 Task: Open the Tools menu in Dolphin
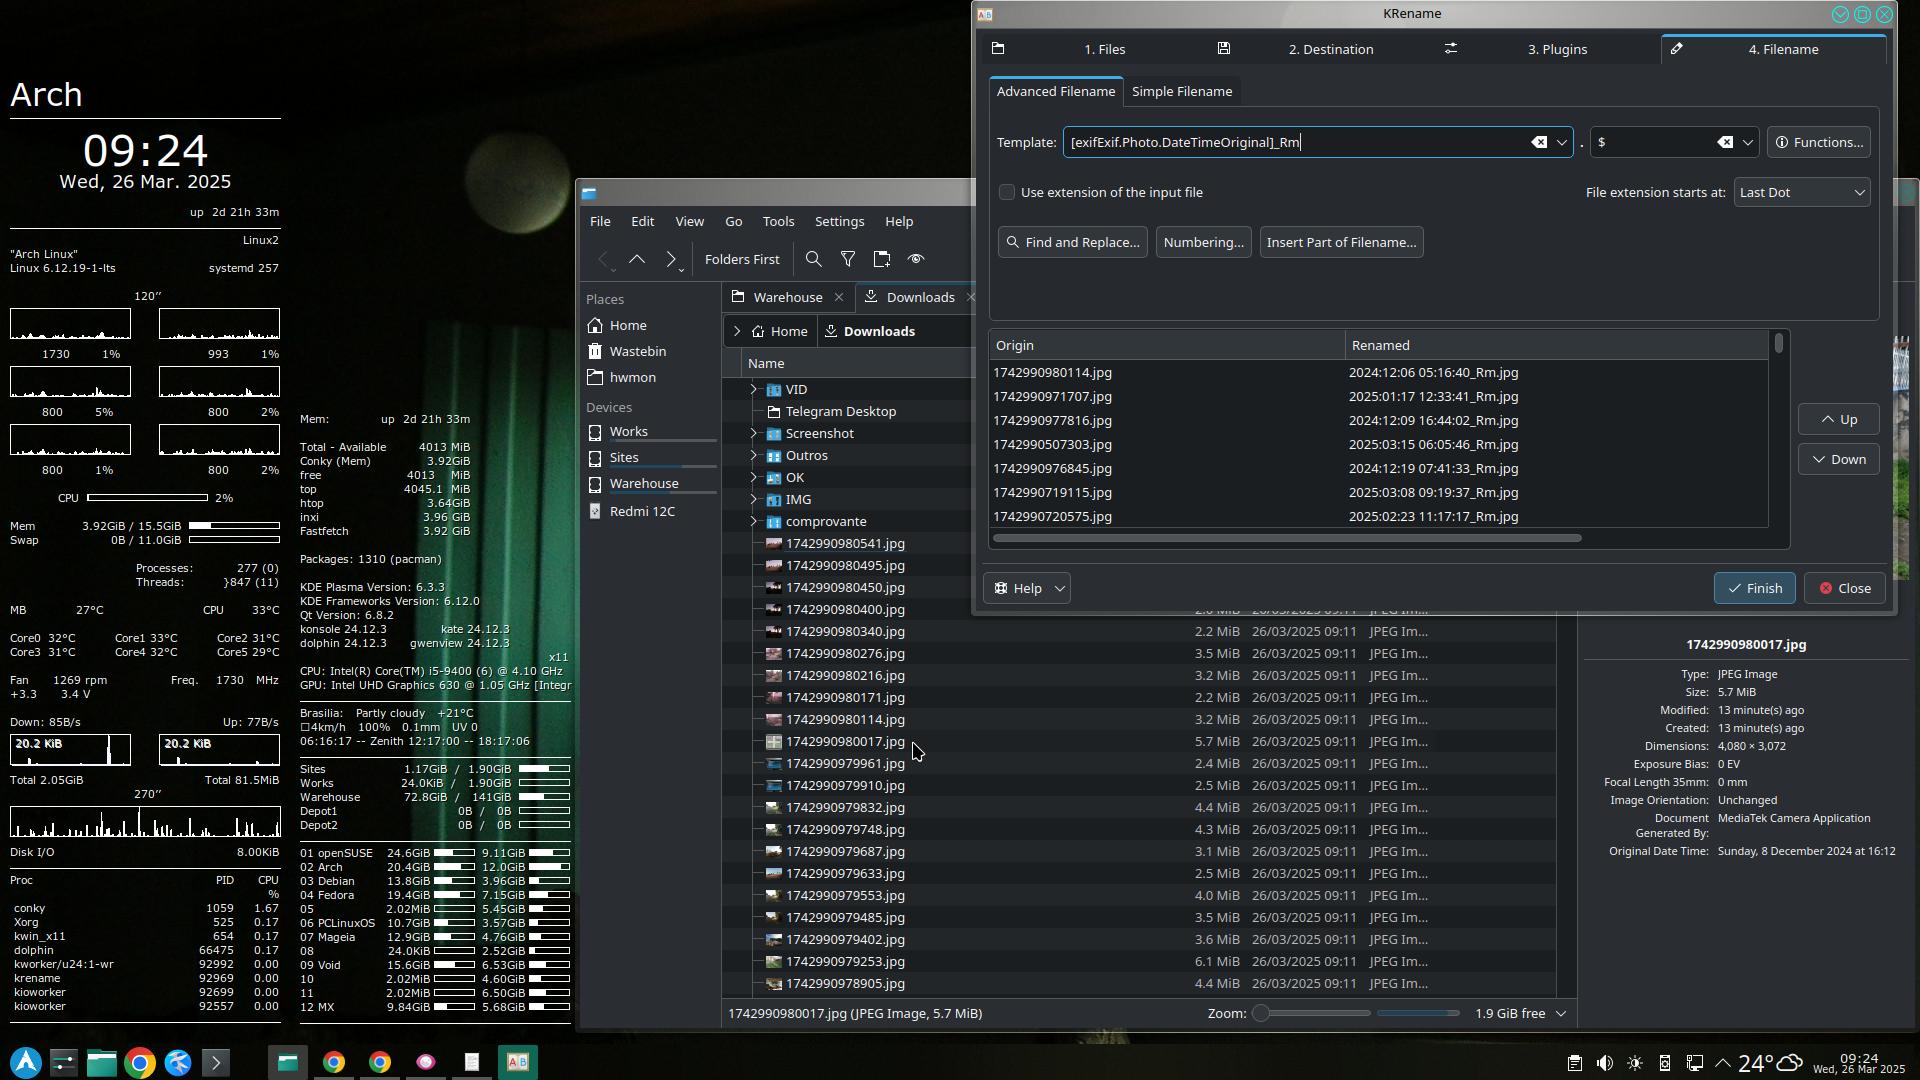(778, 221)
